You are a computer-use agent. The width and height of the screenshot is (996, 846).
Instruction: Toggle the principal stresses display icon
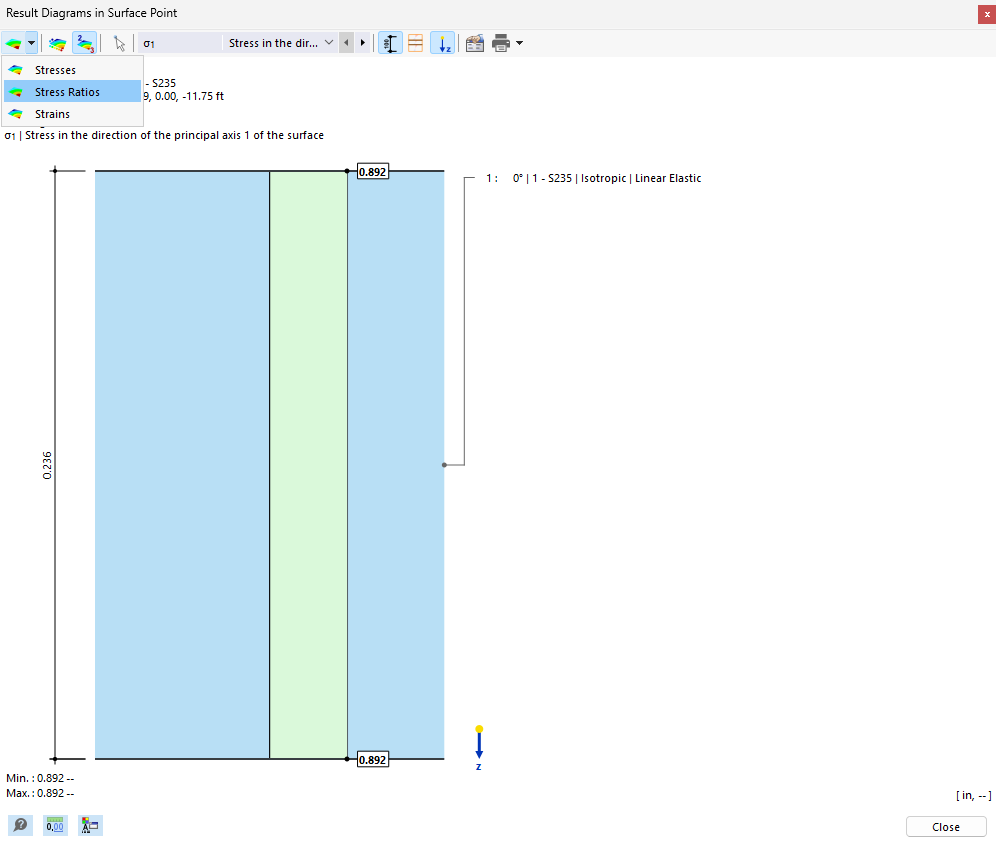[85, 43]
